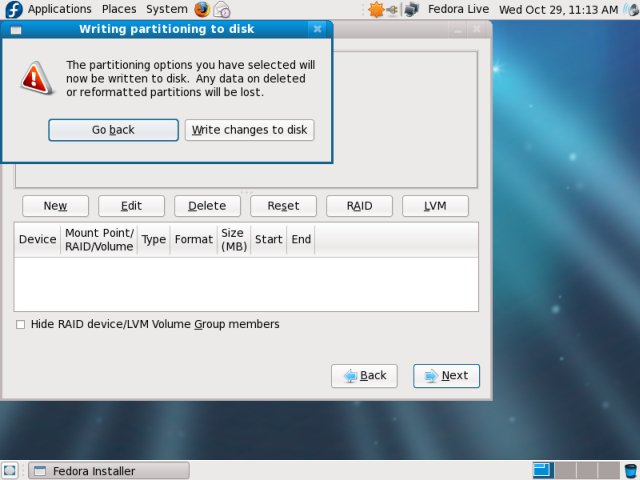Click the dialog window menu icon

16,30
